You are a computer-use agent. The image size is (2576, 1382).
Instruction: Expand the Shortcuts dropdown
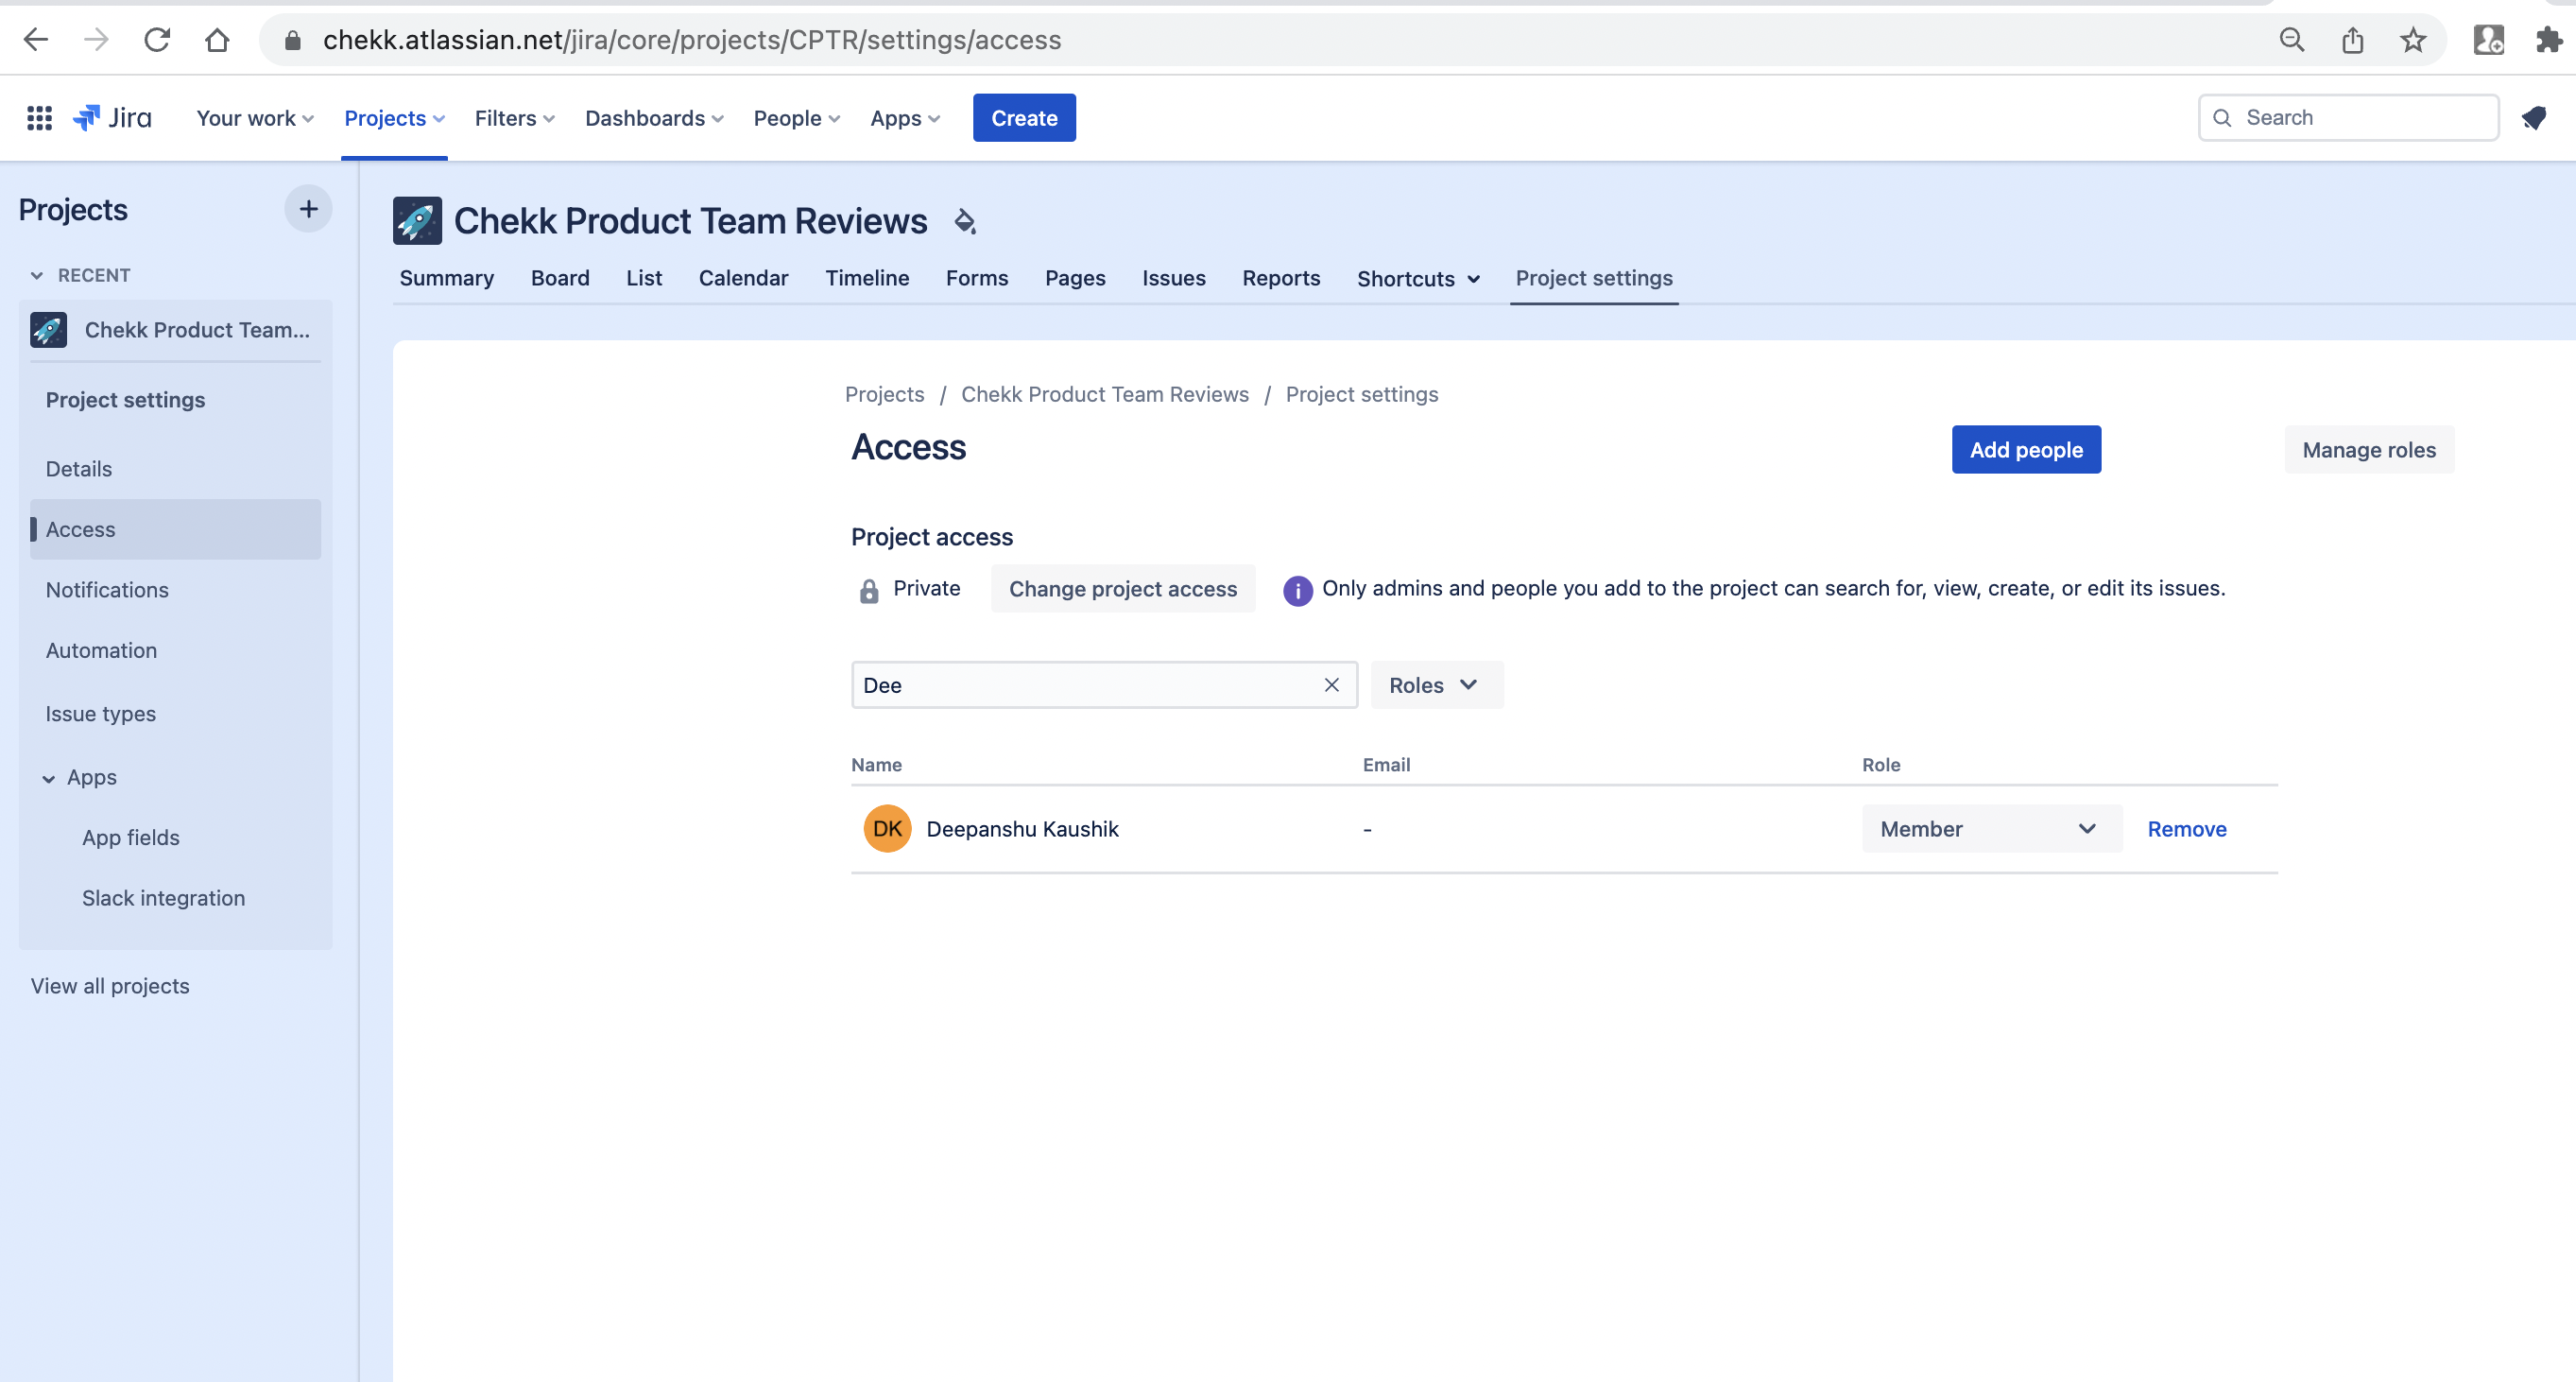(1418, 279)
